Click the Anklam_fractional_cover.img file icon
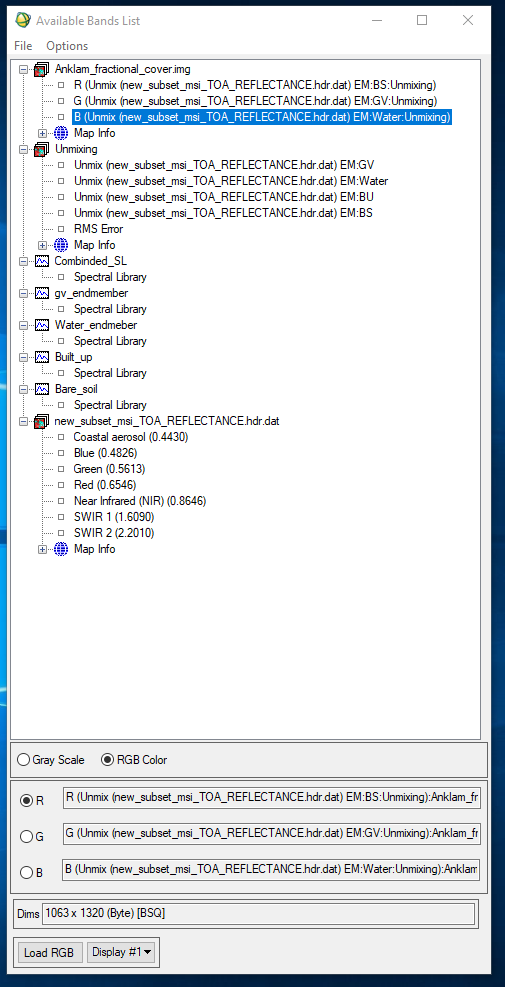505x987 pixels. (x=42, y=69)
